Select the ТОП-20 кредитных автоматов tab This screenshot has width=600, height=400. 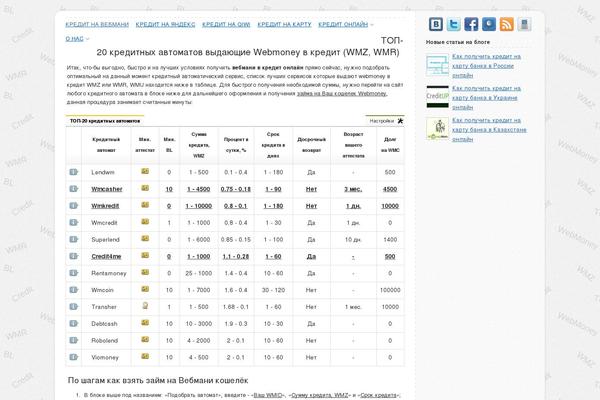point(105,121)
